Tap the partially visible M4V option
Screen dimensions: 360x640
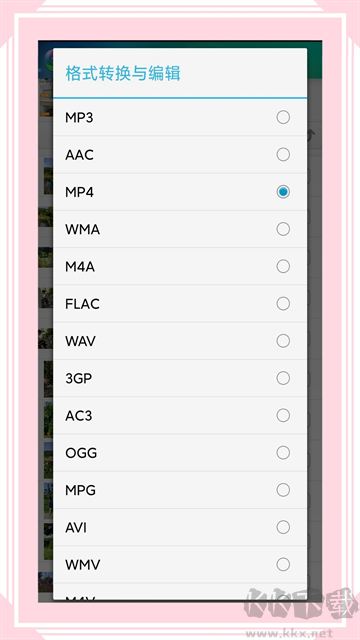180,594
